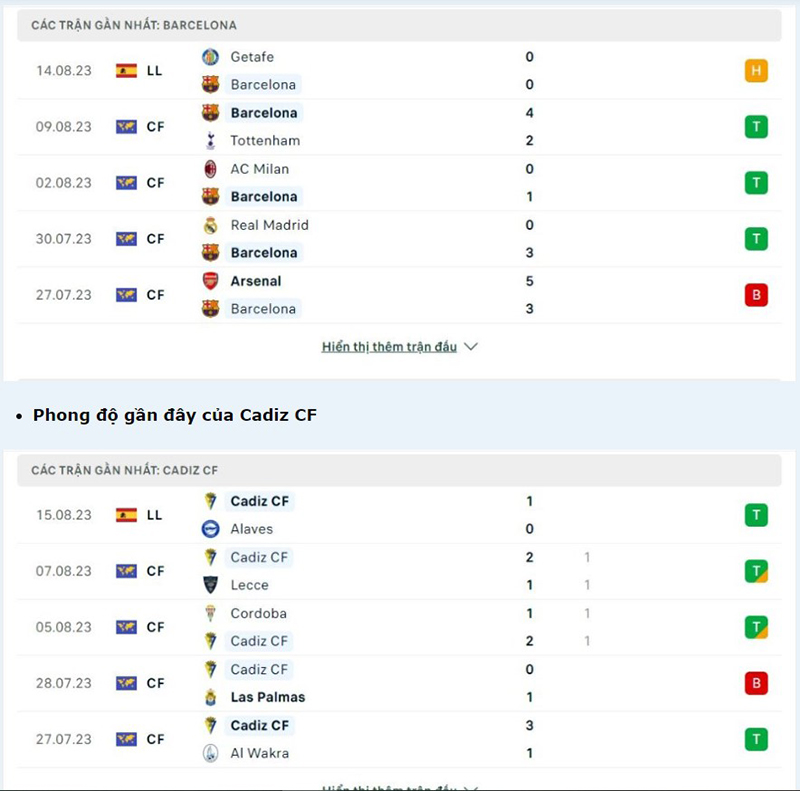Image resolution: width=800 pixels, height=791 pixels.
Task: Click the Spanish LL flag beside 14.08.23
Action: coord(127,70)
